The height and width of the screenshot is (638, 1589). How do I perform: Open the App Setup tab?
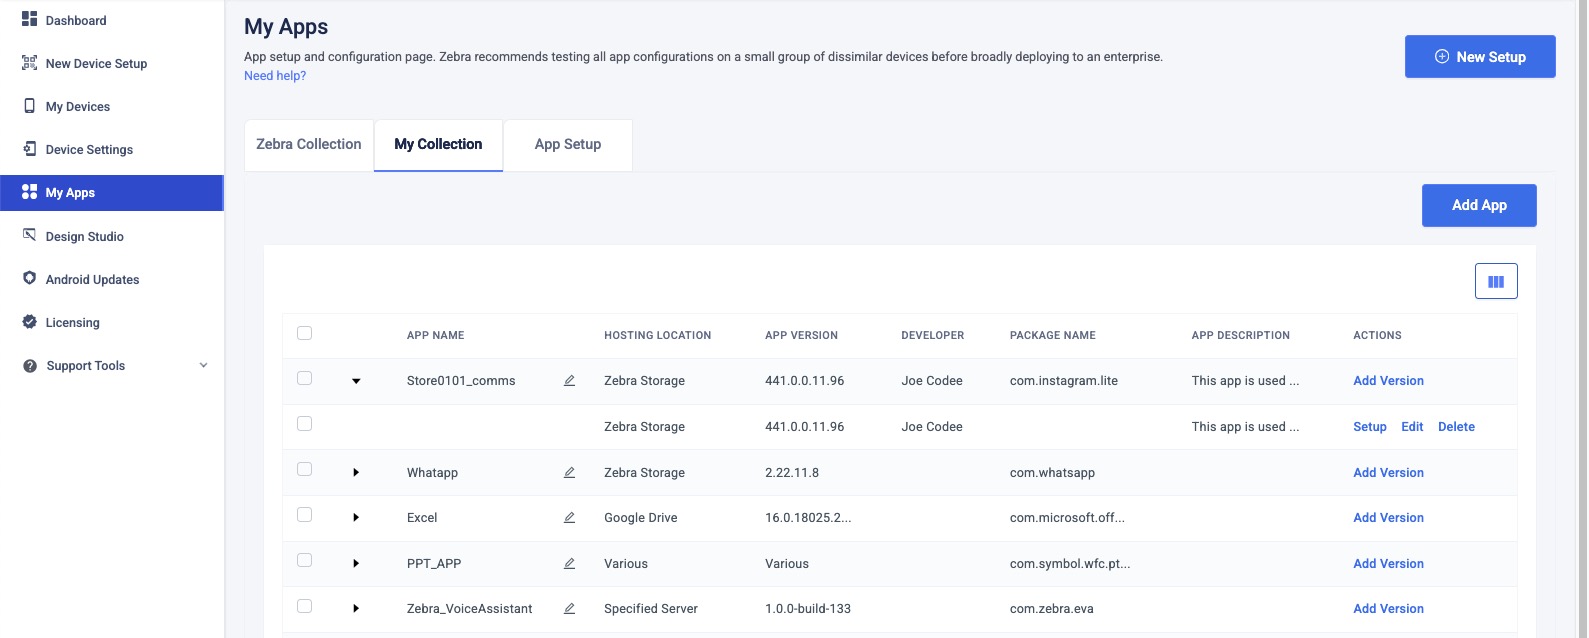pyautogui.click(x=568, y=145)
